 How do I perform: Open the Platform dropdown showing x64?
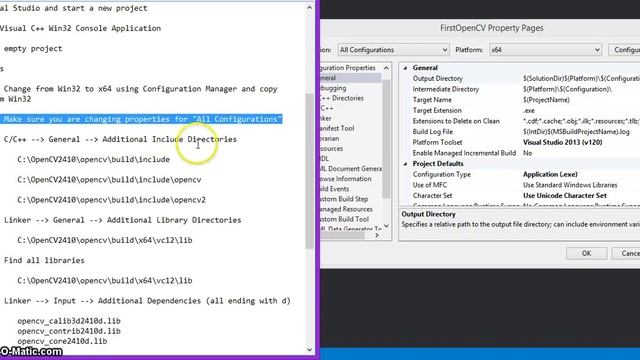click(545, 50)
